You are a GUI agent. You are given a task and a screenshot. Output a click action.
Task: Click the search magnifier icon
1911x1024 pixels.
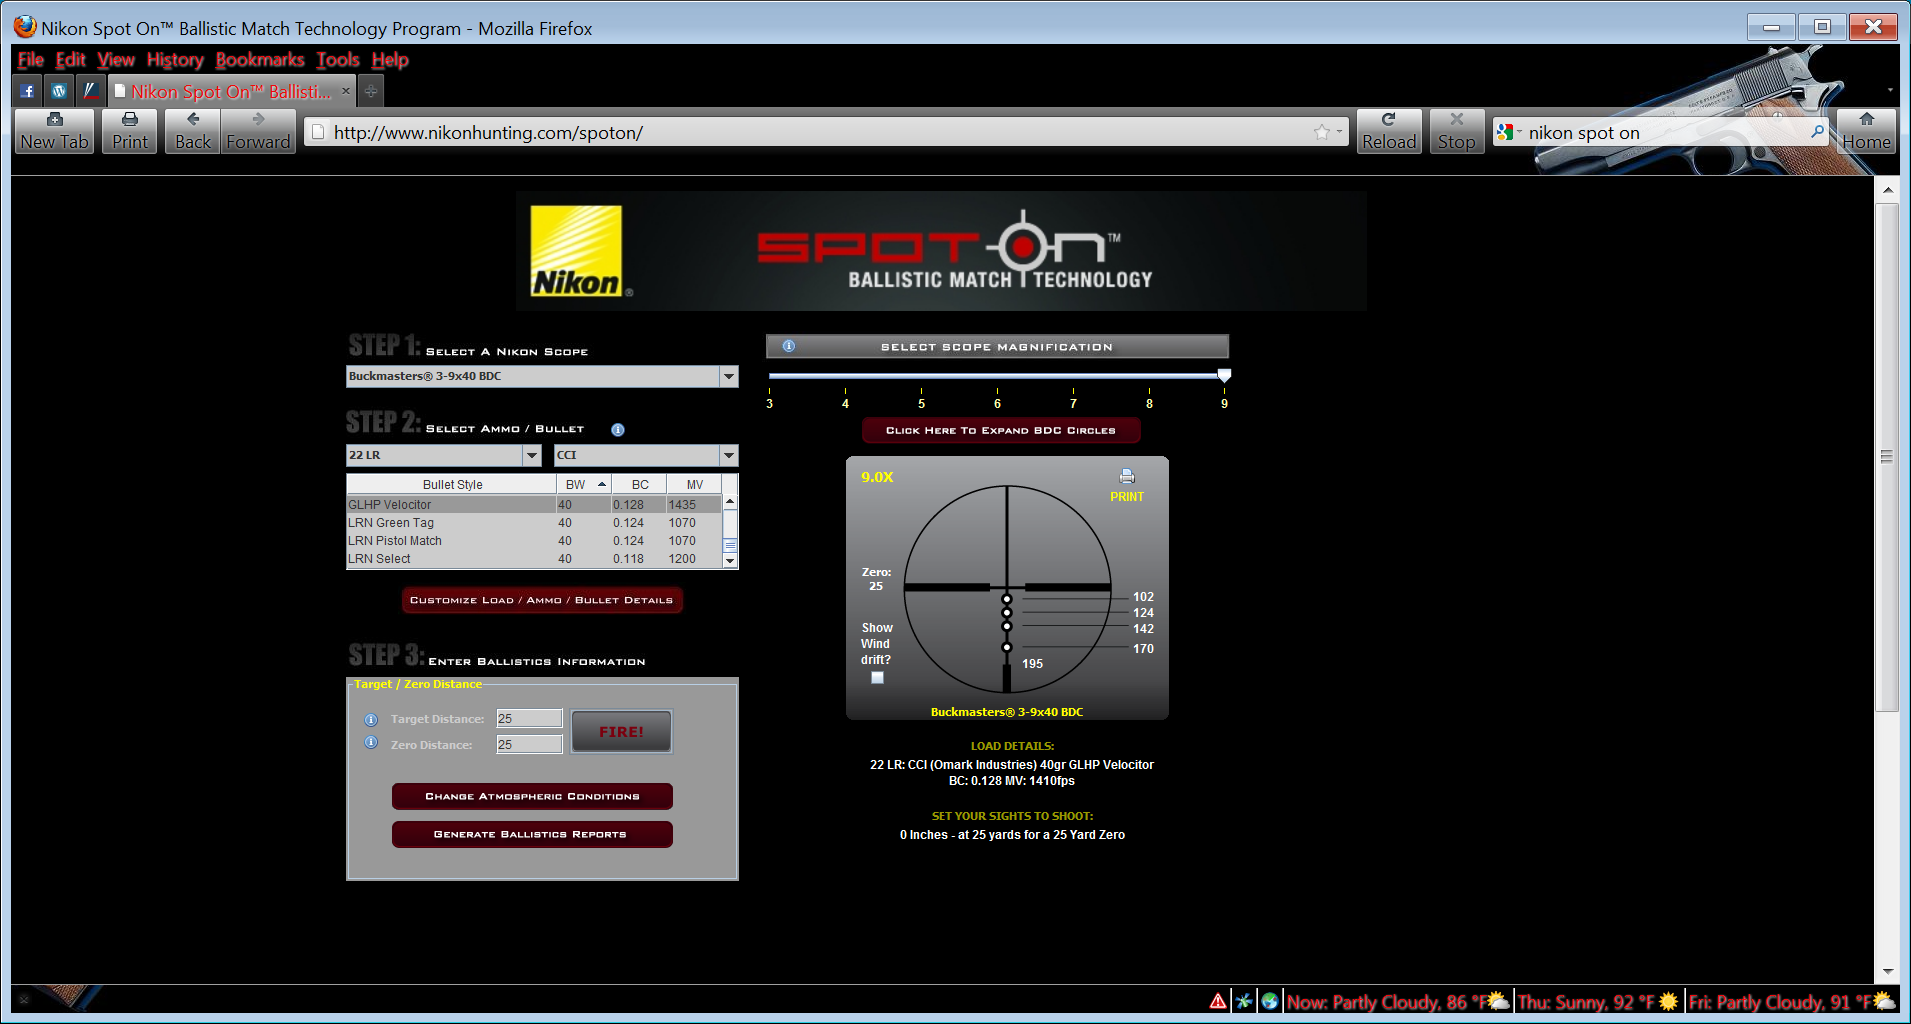(x=1817, y=132)
